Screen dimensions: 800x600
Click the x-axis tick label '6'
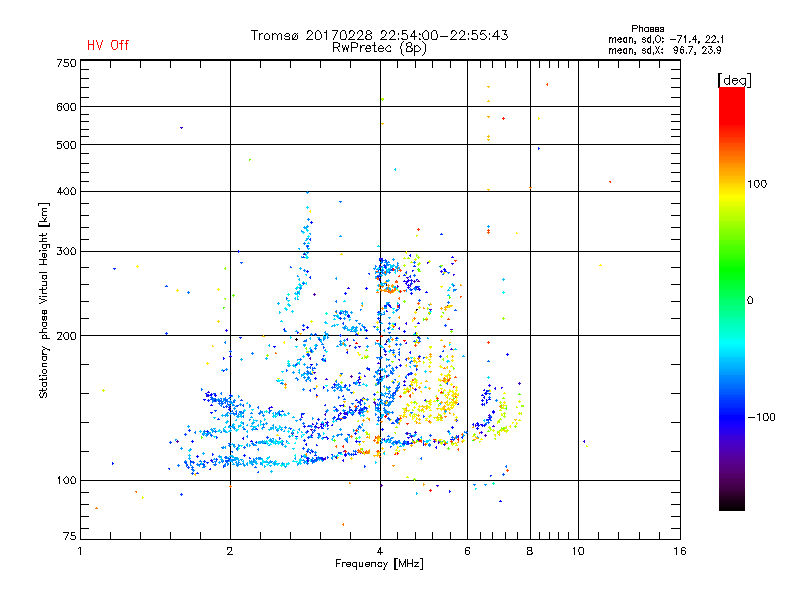(467, 551)
